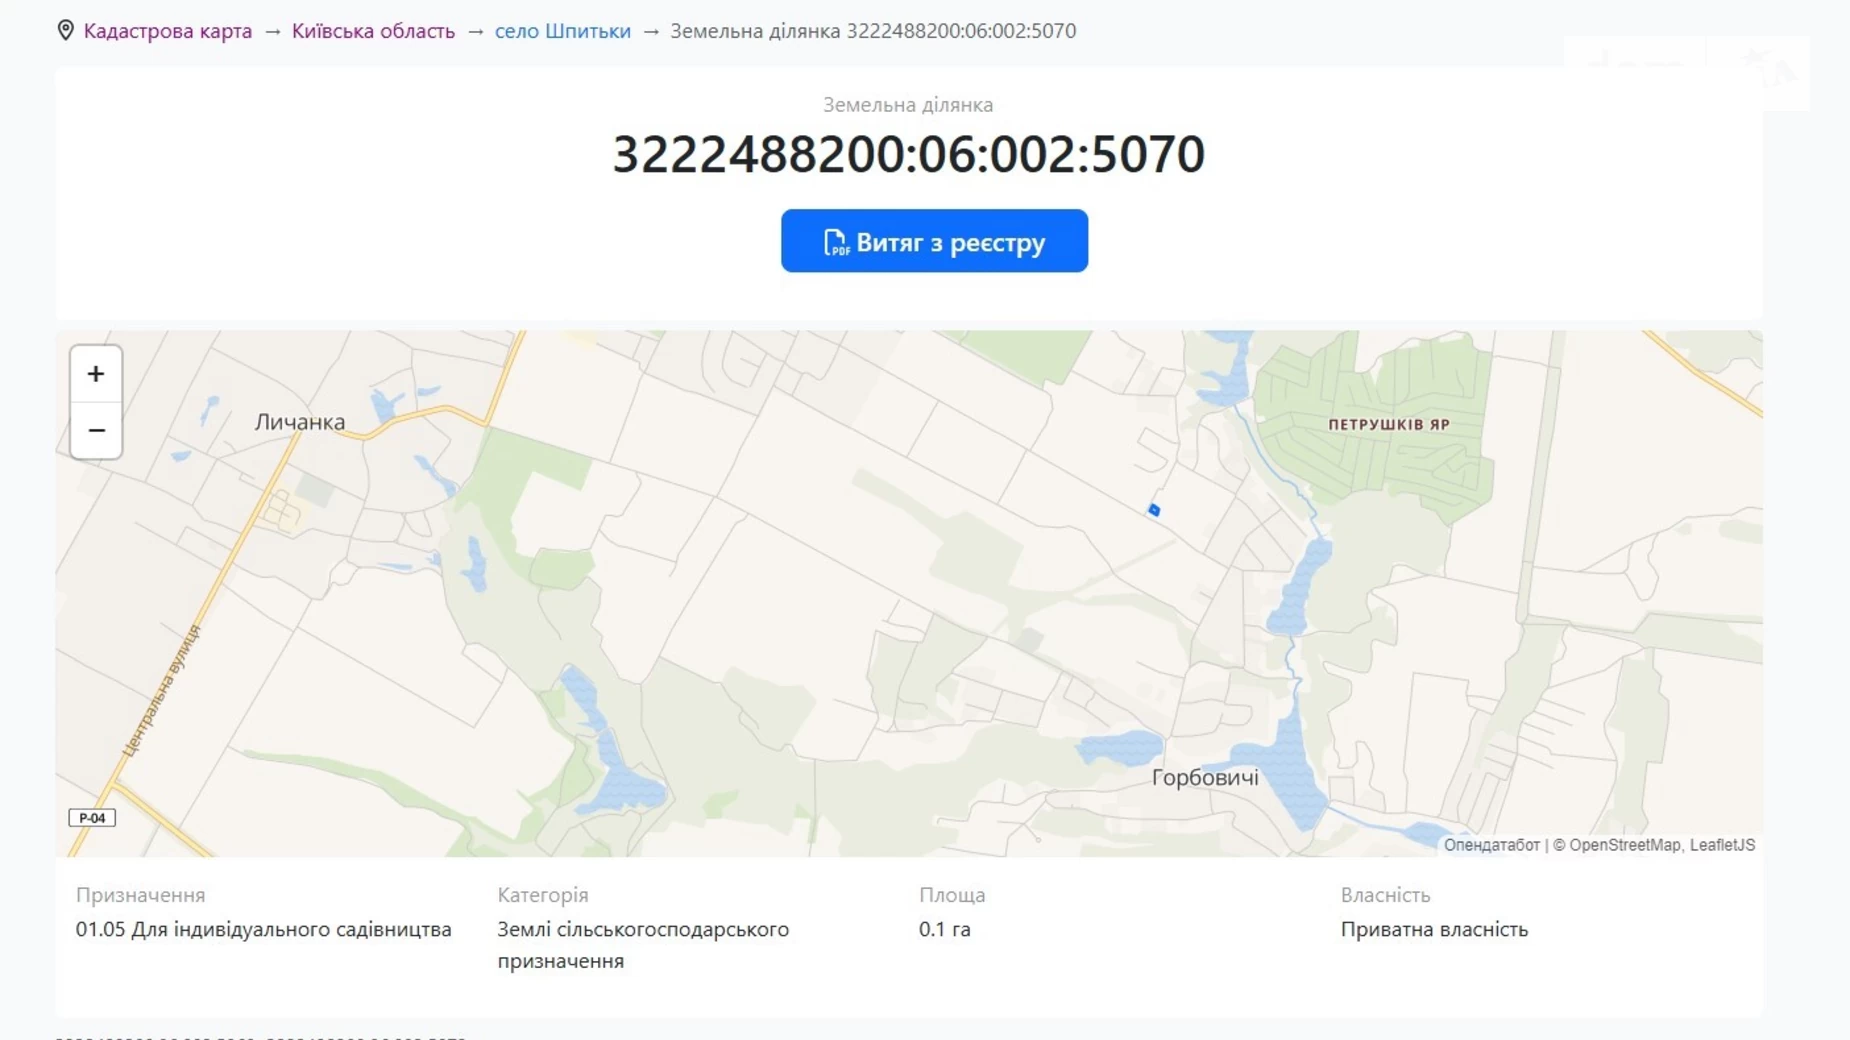The height and width of the screenshot is (1040, 1850).
Task: Open the Кадастрова карта breadcrumb link
Action: pos(167,31)
